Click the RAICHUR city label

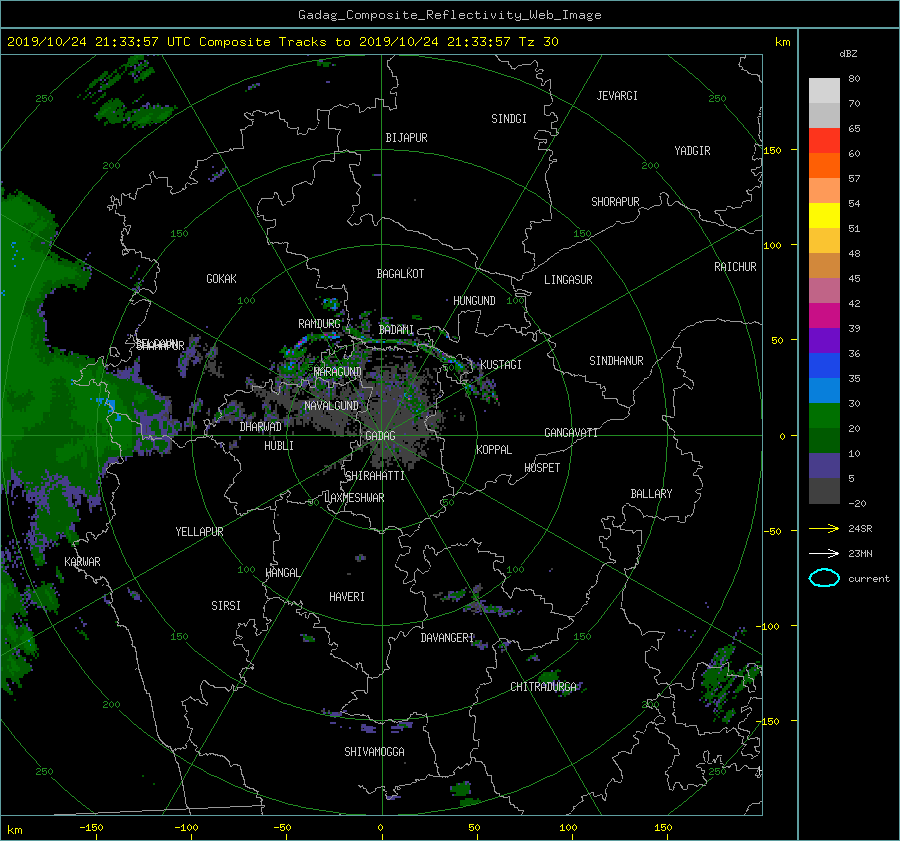point(735,267)
